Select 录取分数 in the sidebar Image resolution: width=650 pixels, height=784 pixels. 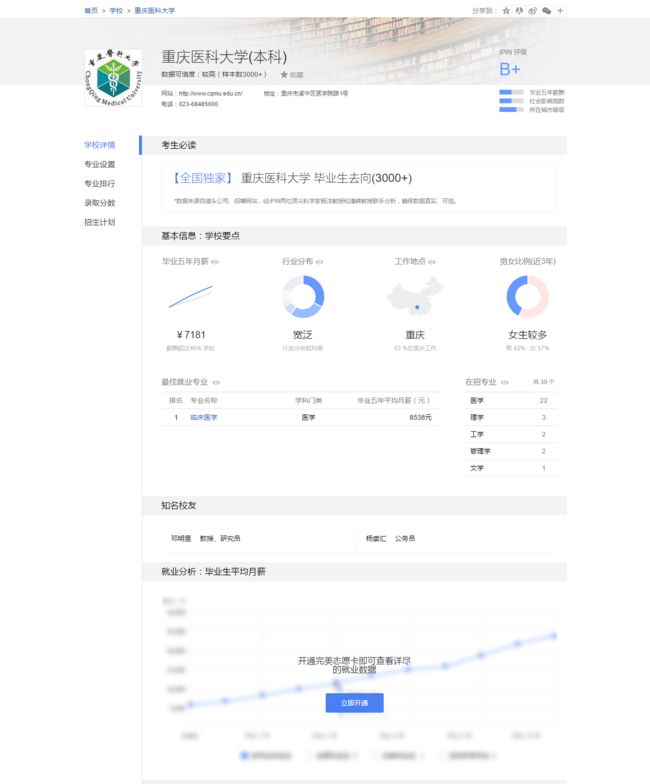100,203
